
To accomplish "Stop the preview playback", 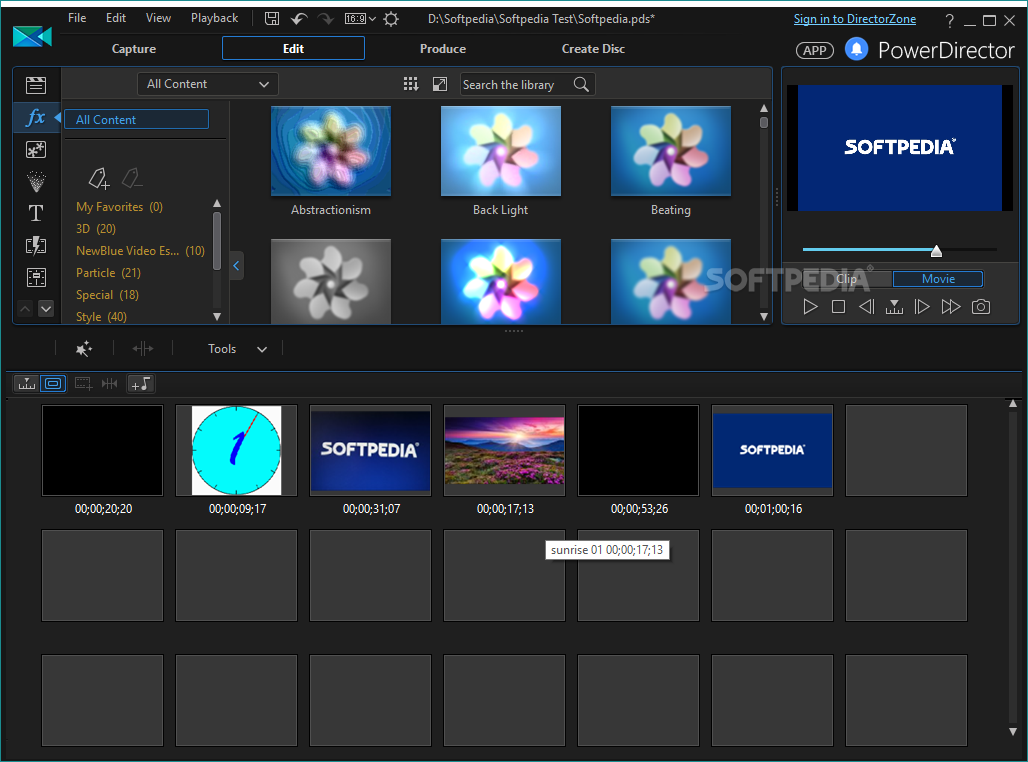I will [838, 307].
